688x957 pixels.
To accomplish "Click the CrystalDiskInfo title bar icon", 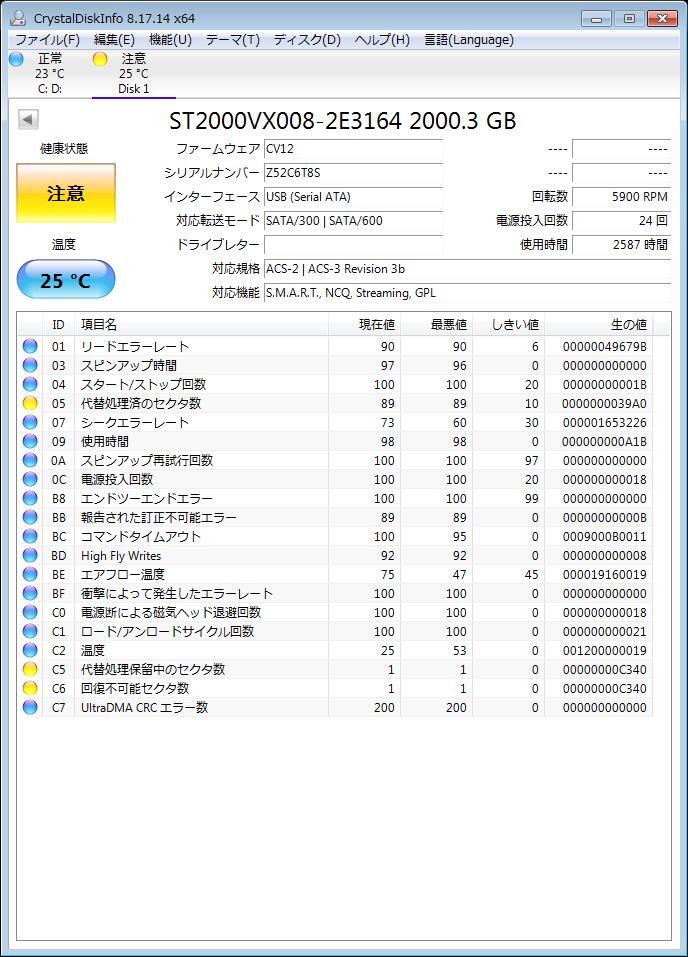I will (x=19, y=18).
